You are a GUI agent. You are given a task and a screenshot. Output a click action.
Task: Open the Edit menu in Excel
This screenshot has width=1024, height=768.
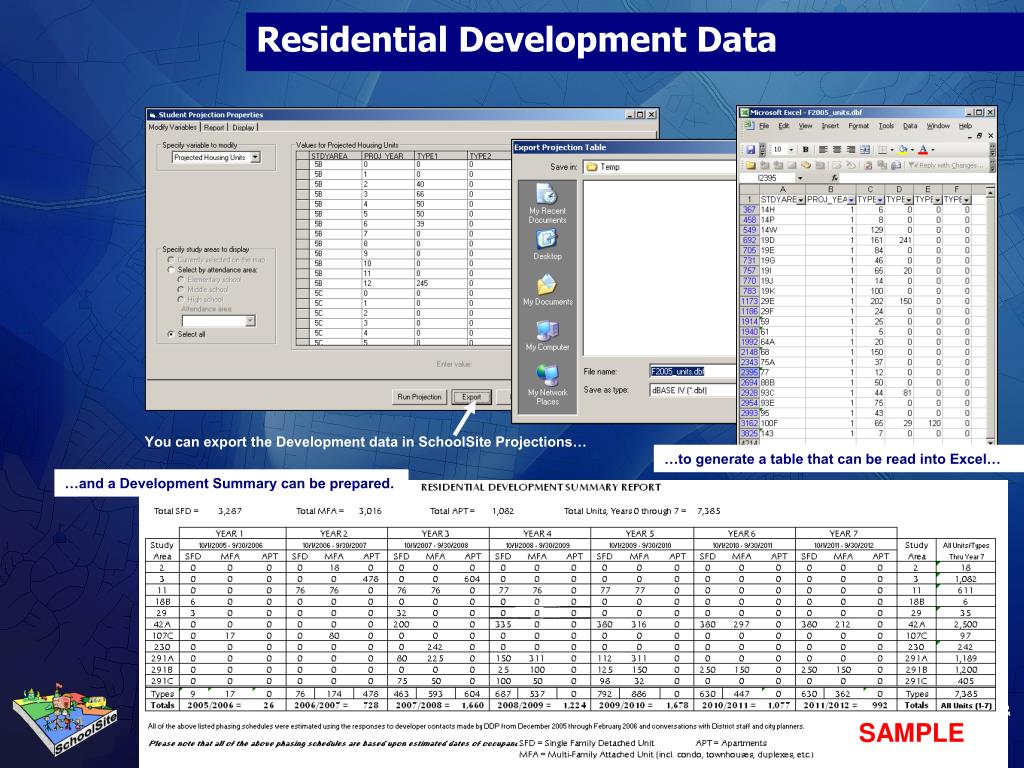point(784,125)
